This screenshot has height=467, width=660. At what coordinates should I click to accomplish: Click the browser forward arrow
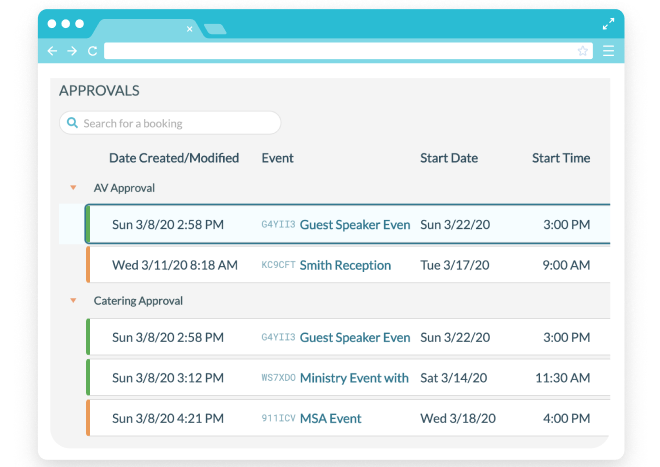(x=72, y=51)
